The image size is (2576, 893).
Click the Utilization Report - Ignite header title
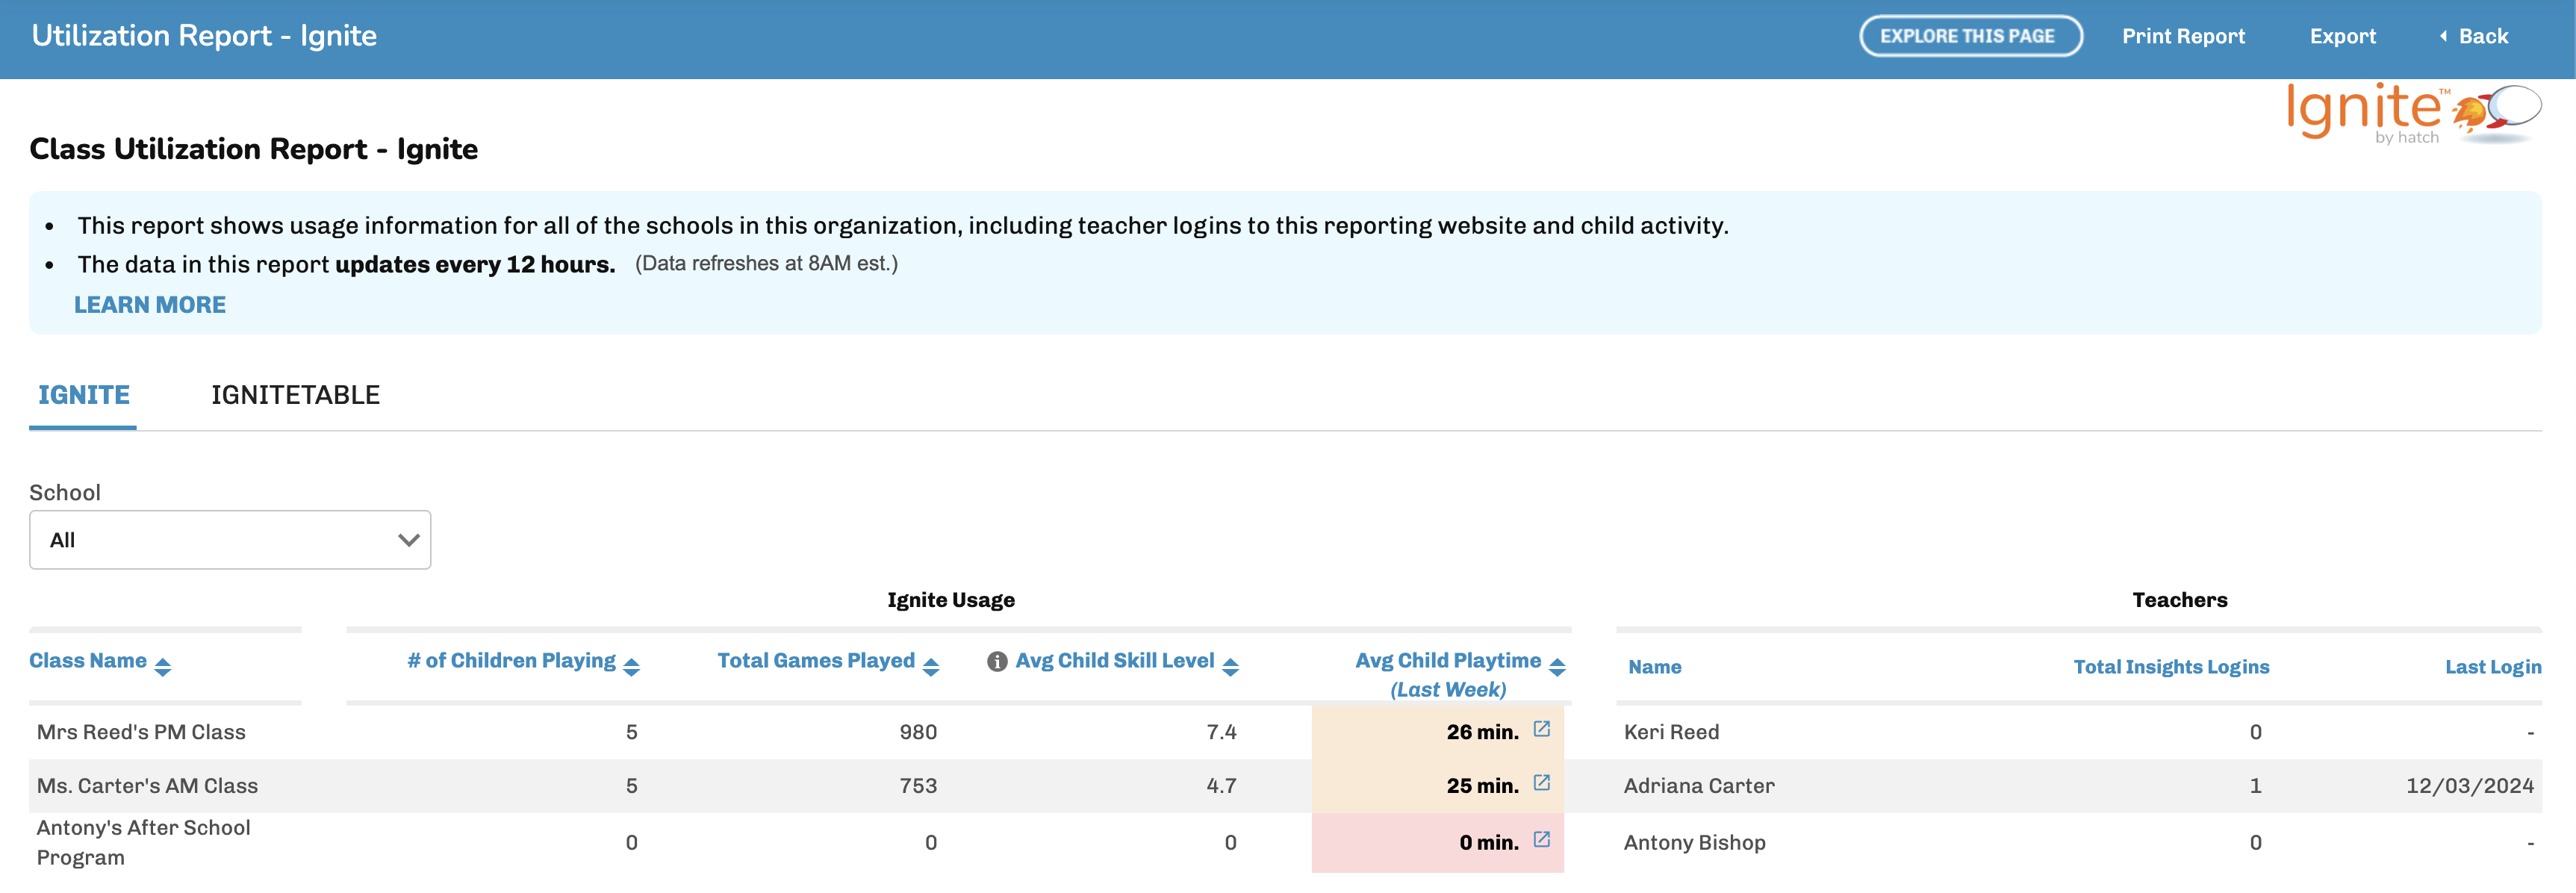(x=204, y=36)
